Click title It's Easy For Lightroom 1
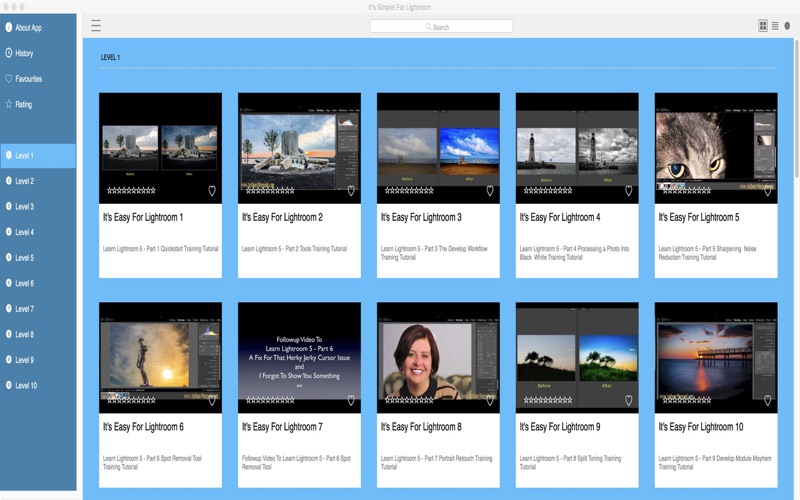The height and width of the screenshot is (500, 800). [x=143, y=217]
